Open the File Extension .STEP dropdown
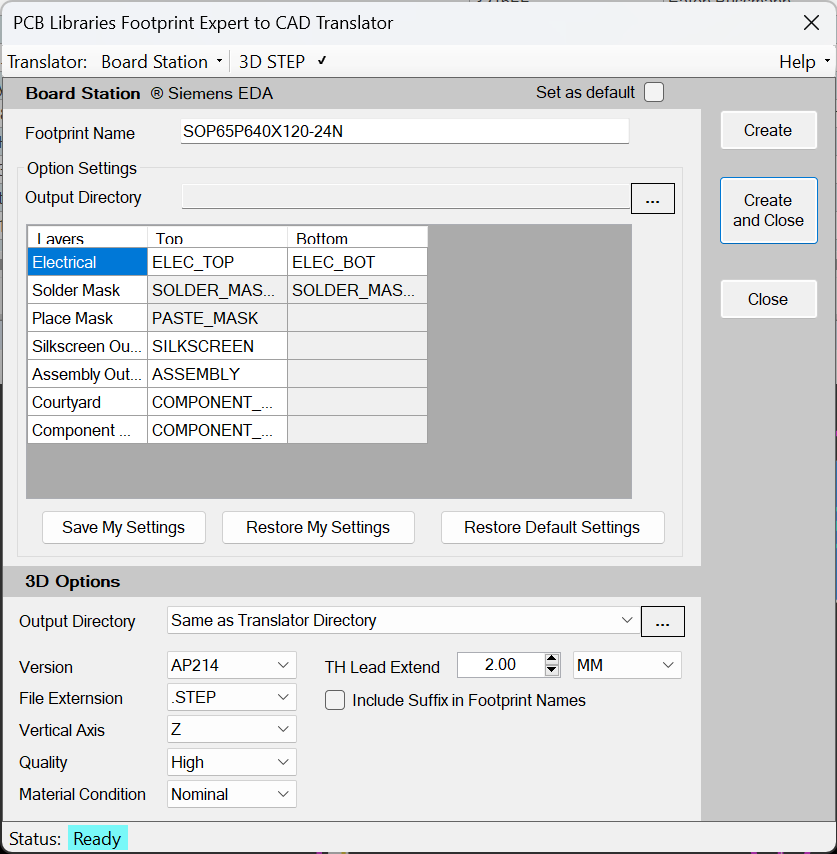Image resolution: width=837 pixels, height=854 pixels. point(231,697)
